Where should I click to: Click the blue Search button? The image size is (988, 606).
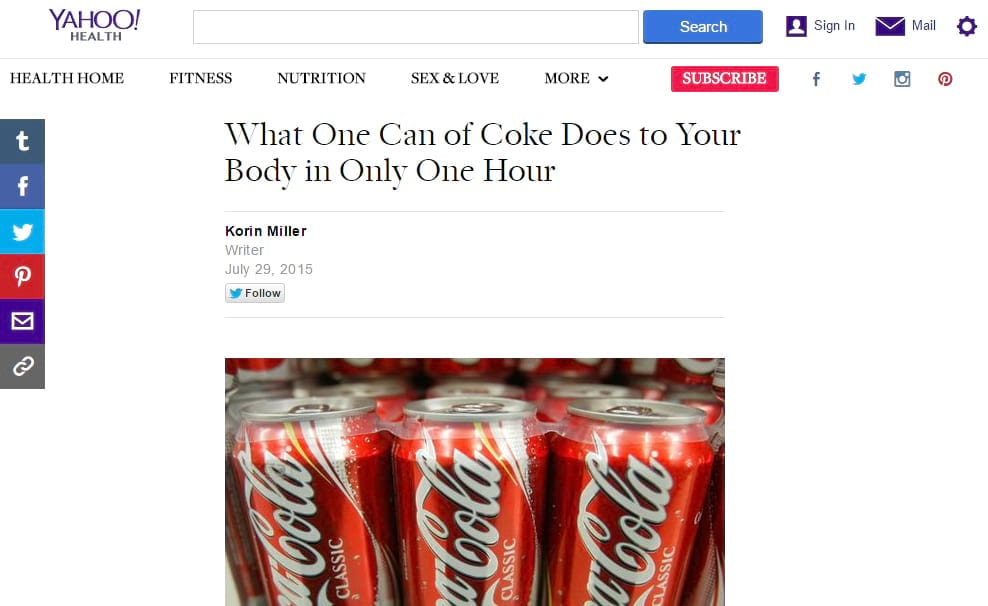point(703,26)
